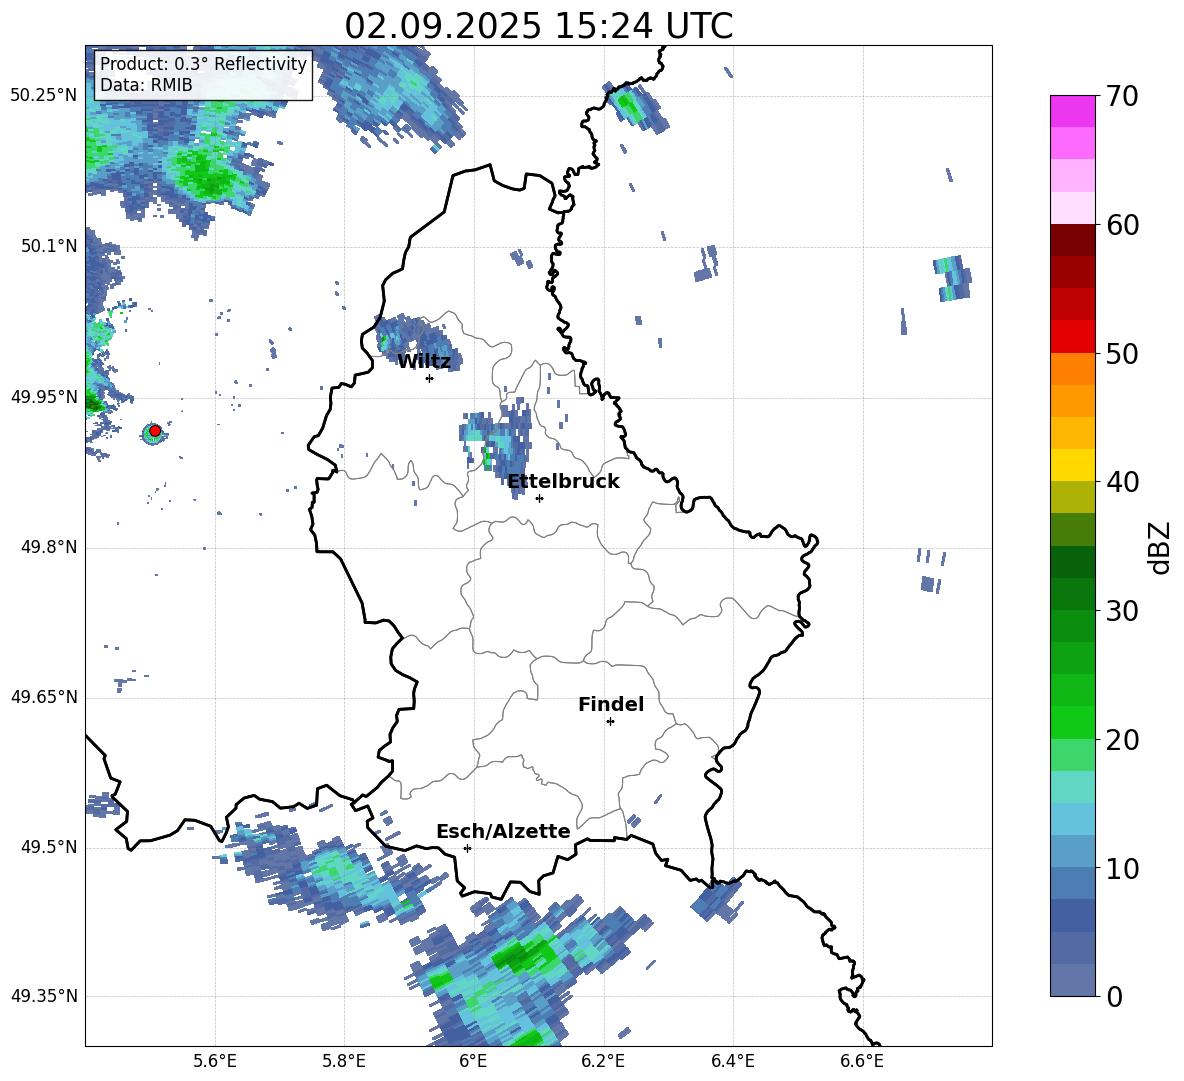This screenshot has height=1081, width=1184.
Task: Click the 49.65°N latitude label
Action: [x=44, y=697]
